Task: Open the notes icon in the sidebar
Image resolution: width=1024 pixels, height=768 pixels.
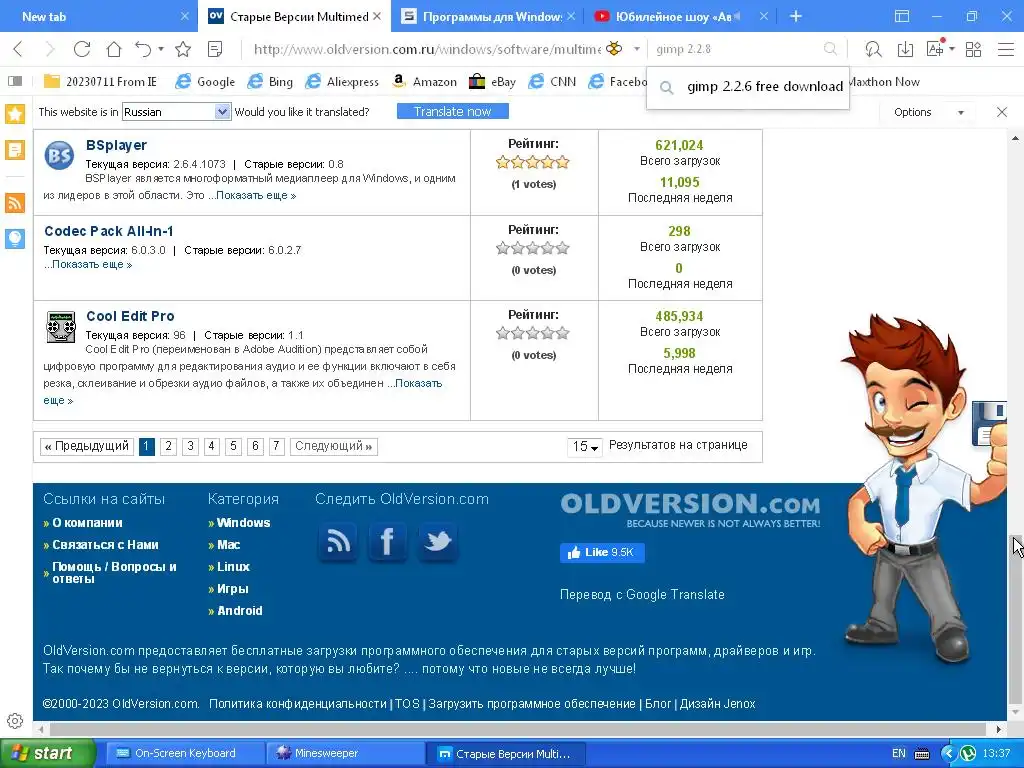Action: point(14,150)
